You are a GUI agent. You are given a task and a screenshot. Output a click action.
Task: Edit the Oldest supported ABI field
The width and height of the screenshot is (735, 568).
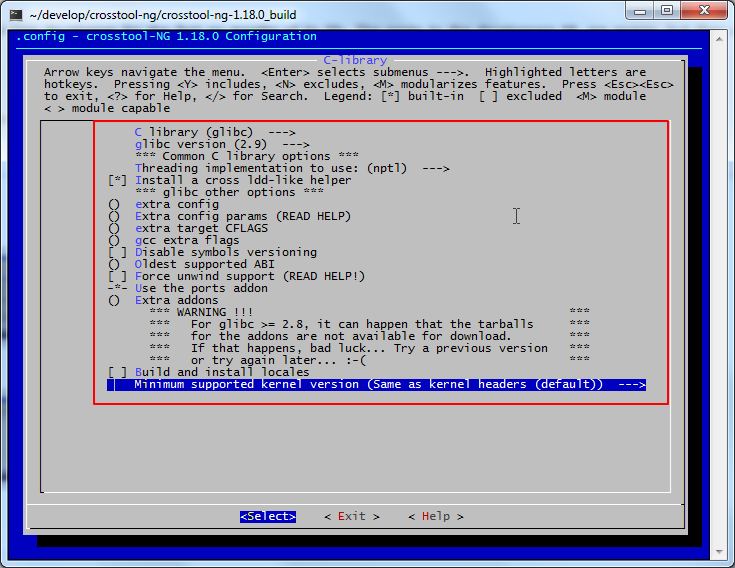[191, 264]
